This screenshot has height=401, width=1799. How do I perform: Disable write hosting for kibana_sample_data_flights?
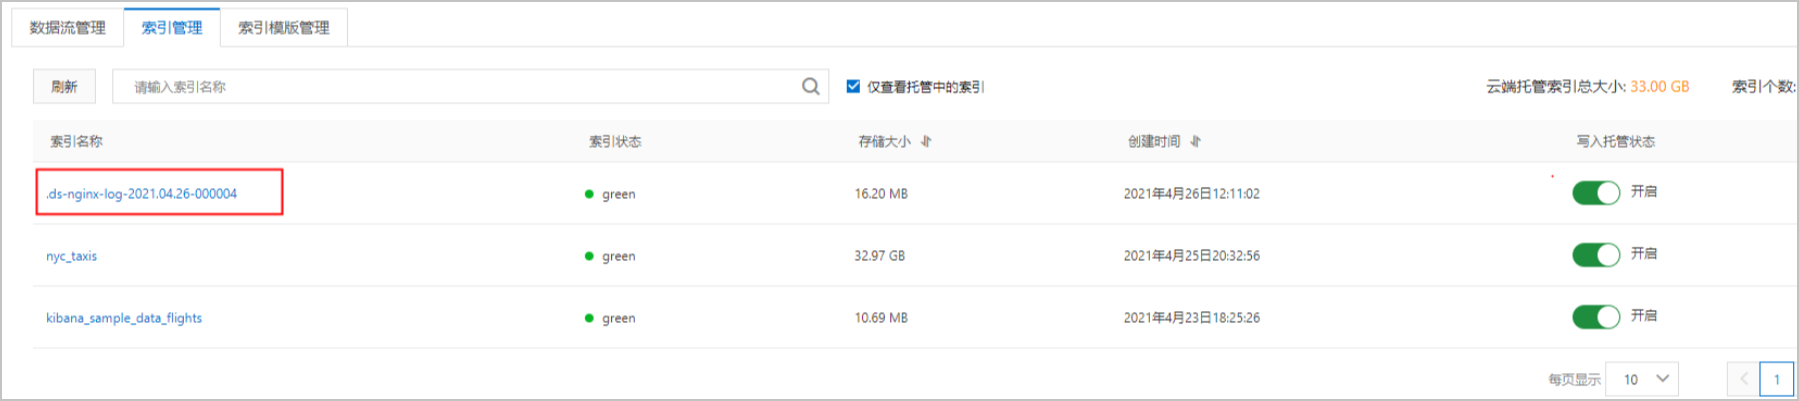pyautogui.click(x=1596, y=317)
